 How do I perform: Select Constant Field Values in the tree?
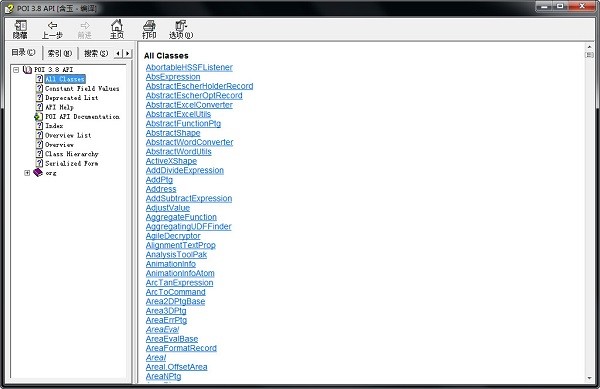[82, 88]
